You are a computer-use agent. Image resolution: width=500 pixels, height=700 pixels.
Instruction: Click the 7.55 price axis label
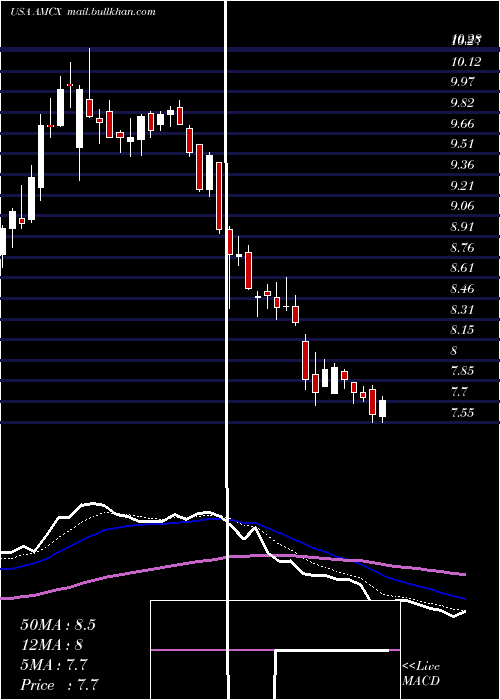pos(462,412)
